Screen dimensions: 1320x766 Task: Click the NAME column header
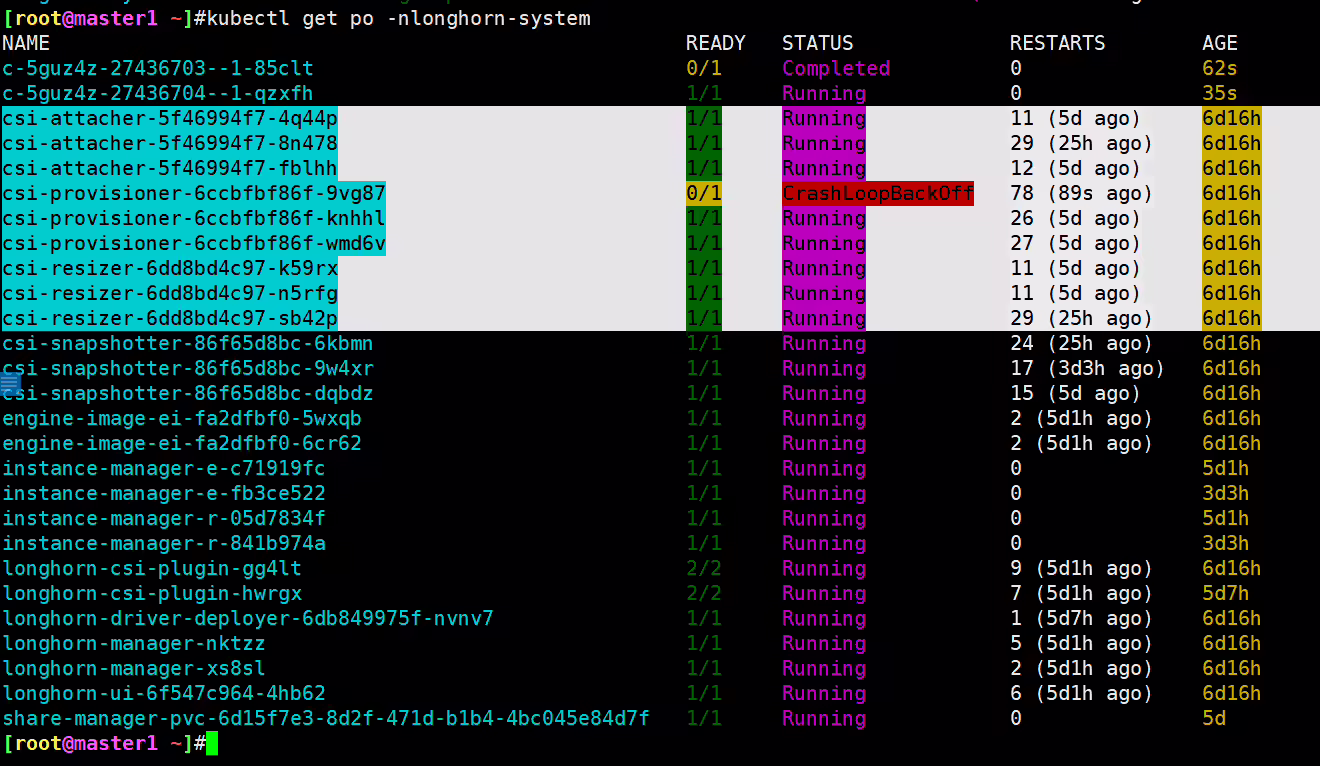(26, 43)
